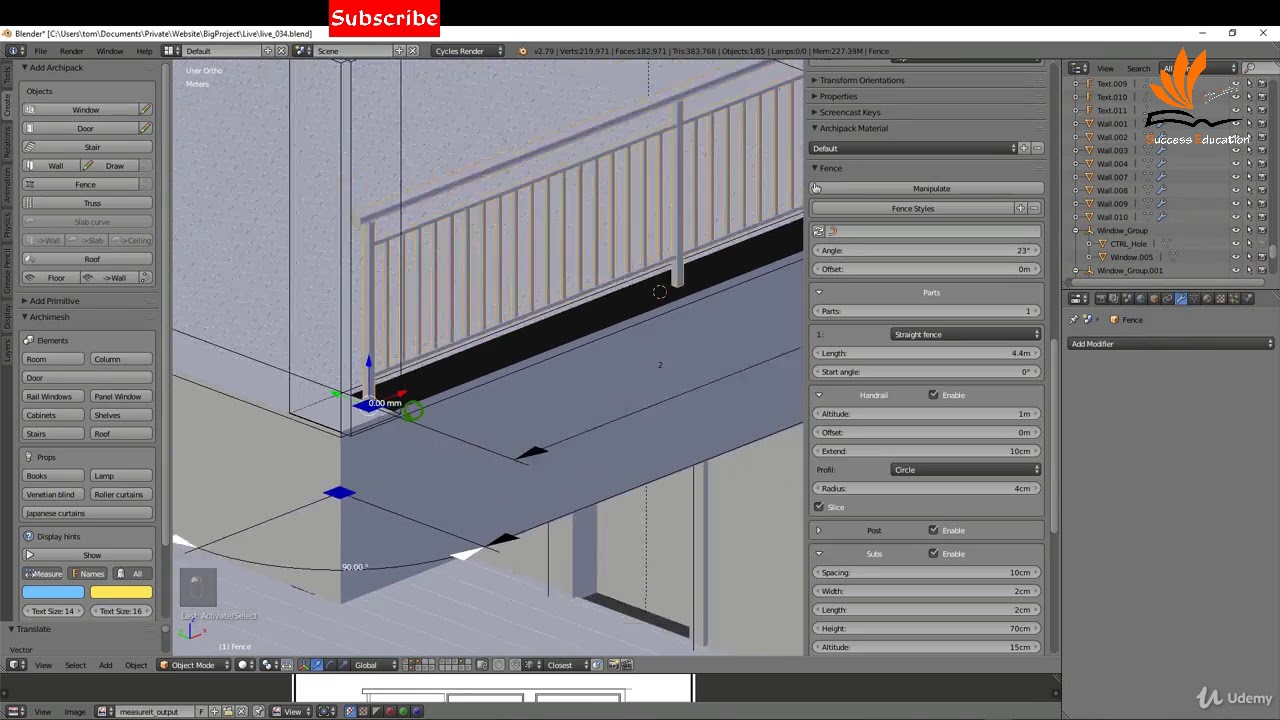Screen dimensions: 1280x720
Task: Click the unlink X icon beside measureit_output
Action: 241,711
